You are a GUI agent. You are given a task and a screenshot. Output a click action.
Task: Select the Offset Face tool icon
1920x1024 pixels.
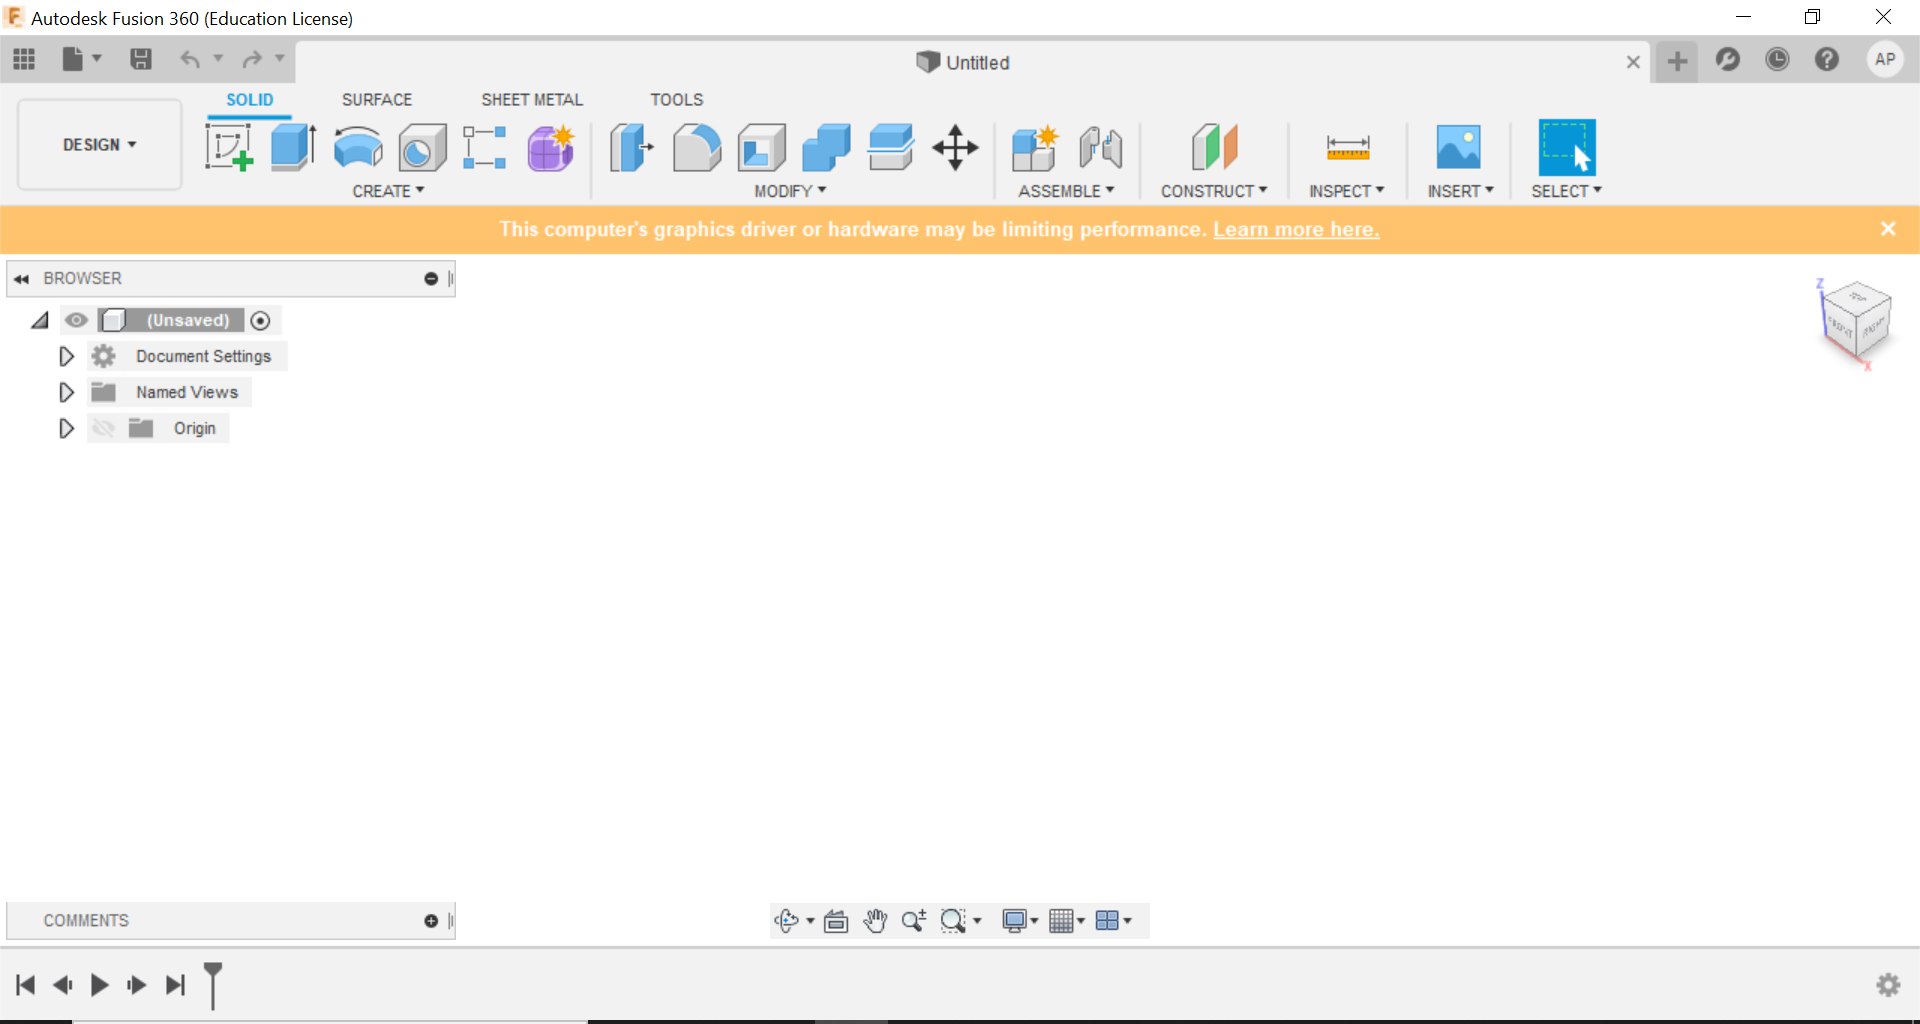point(891,148)
